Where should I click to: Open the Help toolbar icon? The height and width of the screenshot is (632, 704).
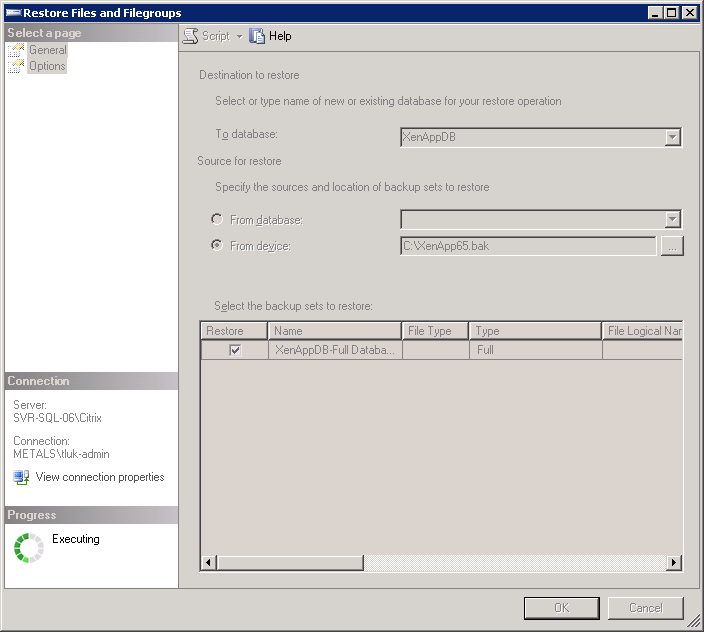[257, 36]
